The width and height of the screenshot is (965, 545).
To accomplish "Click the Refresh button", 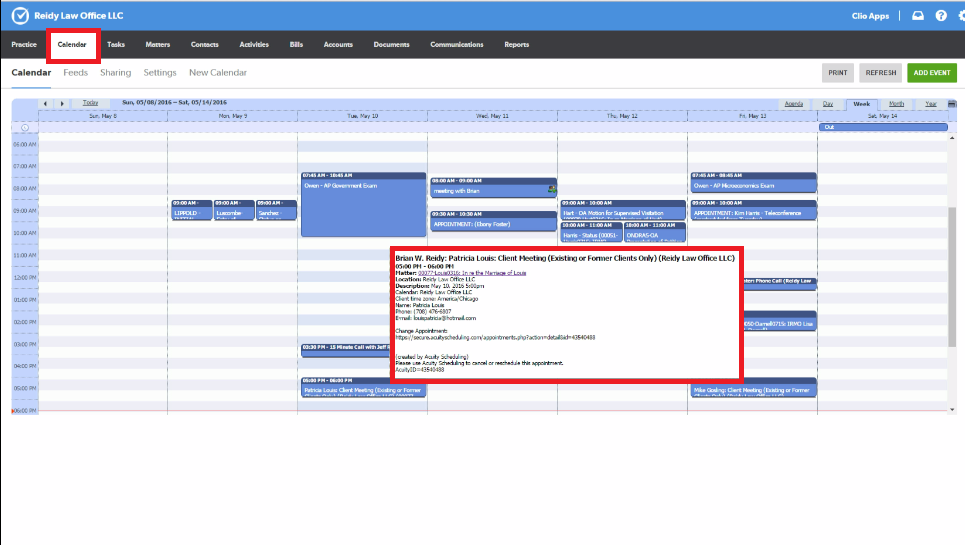I will [881, 73].
